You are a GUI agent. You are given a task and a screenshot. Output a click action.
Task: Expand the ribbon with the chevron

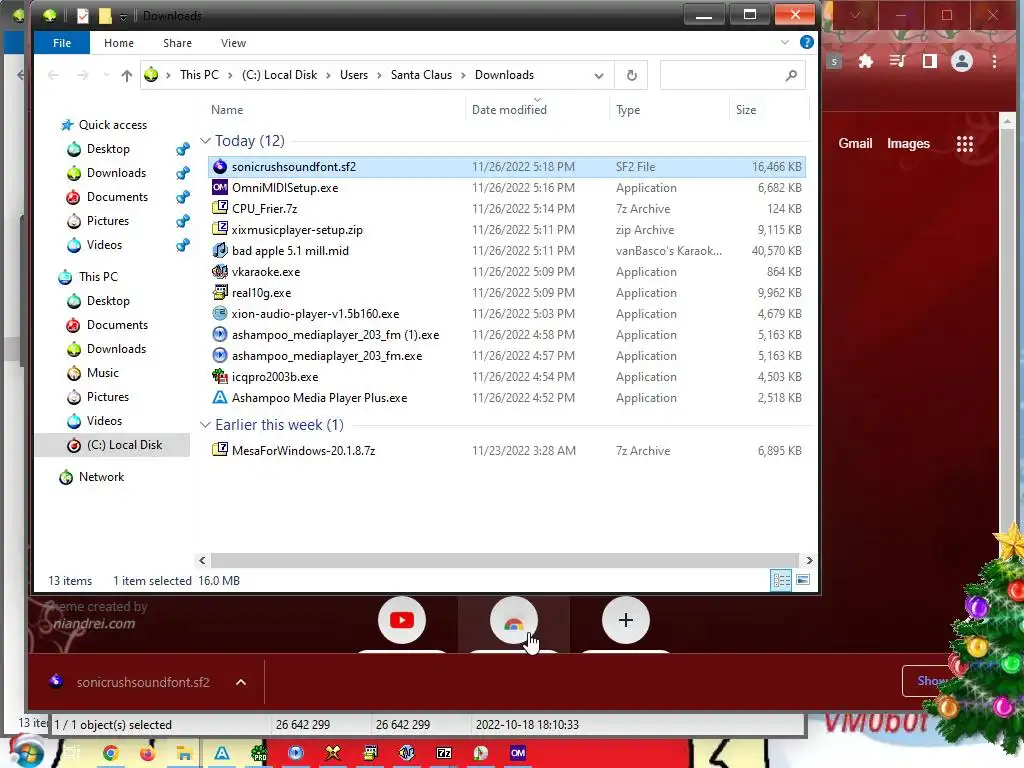click(784, 42)
